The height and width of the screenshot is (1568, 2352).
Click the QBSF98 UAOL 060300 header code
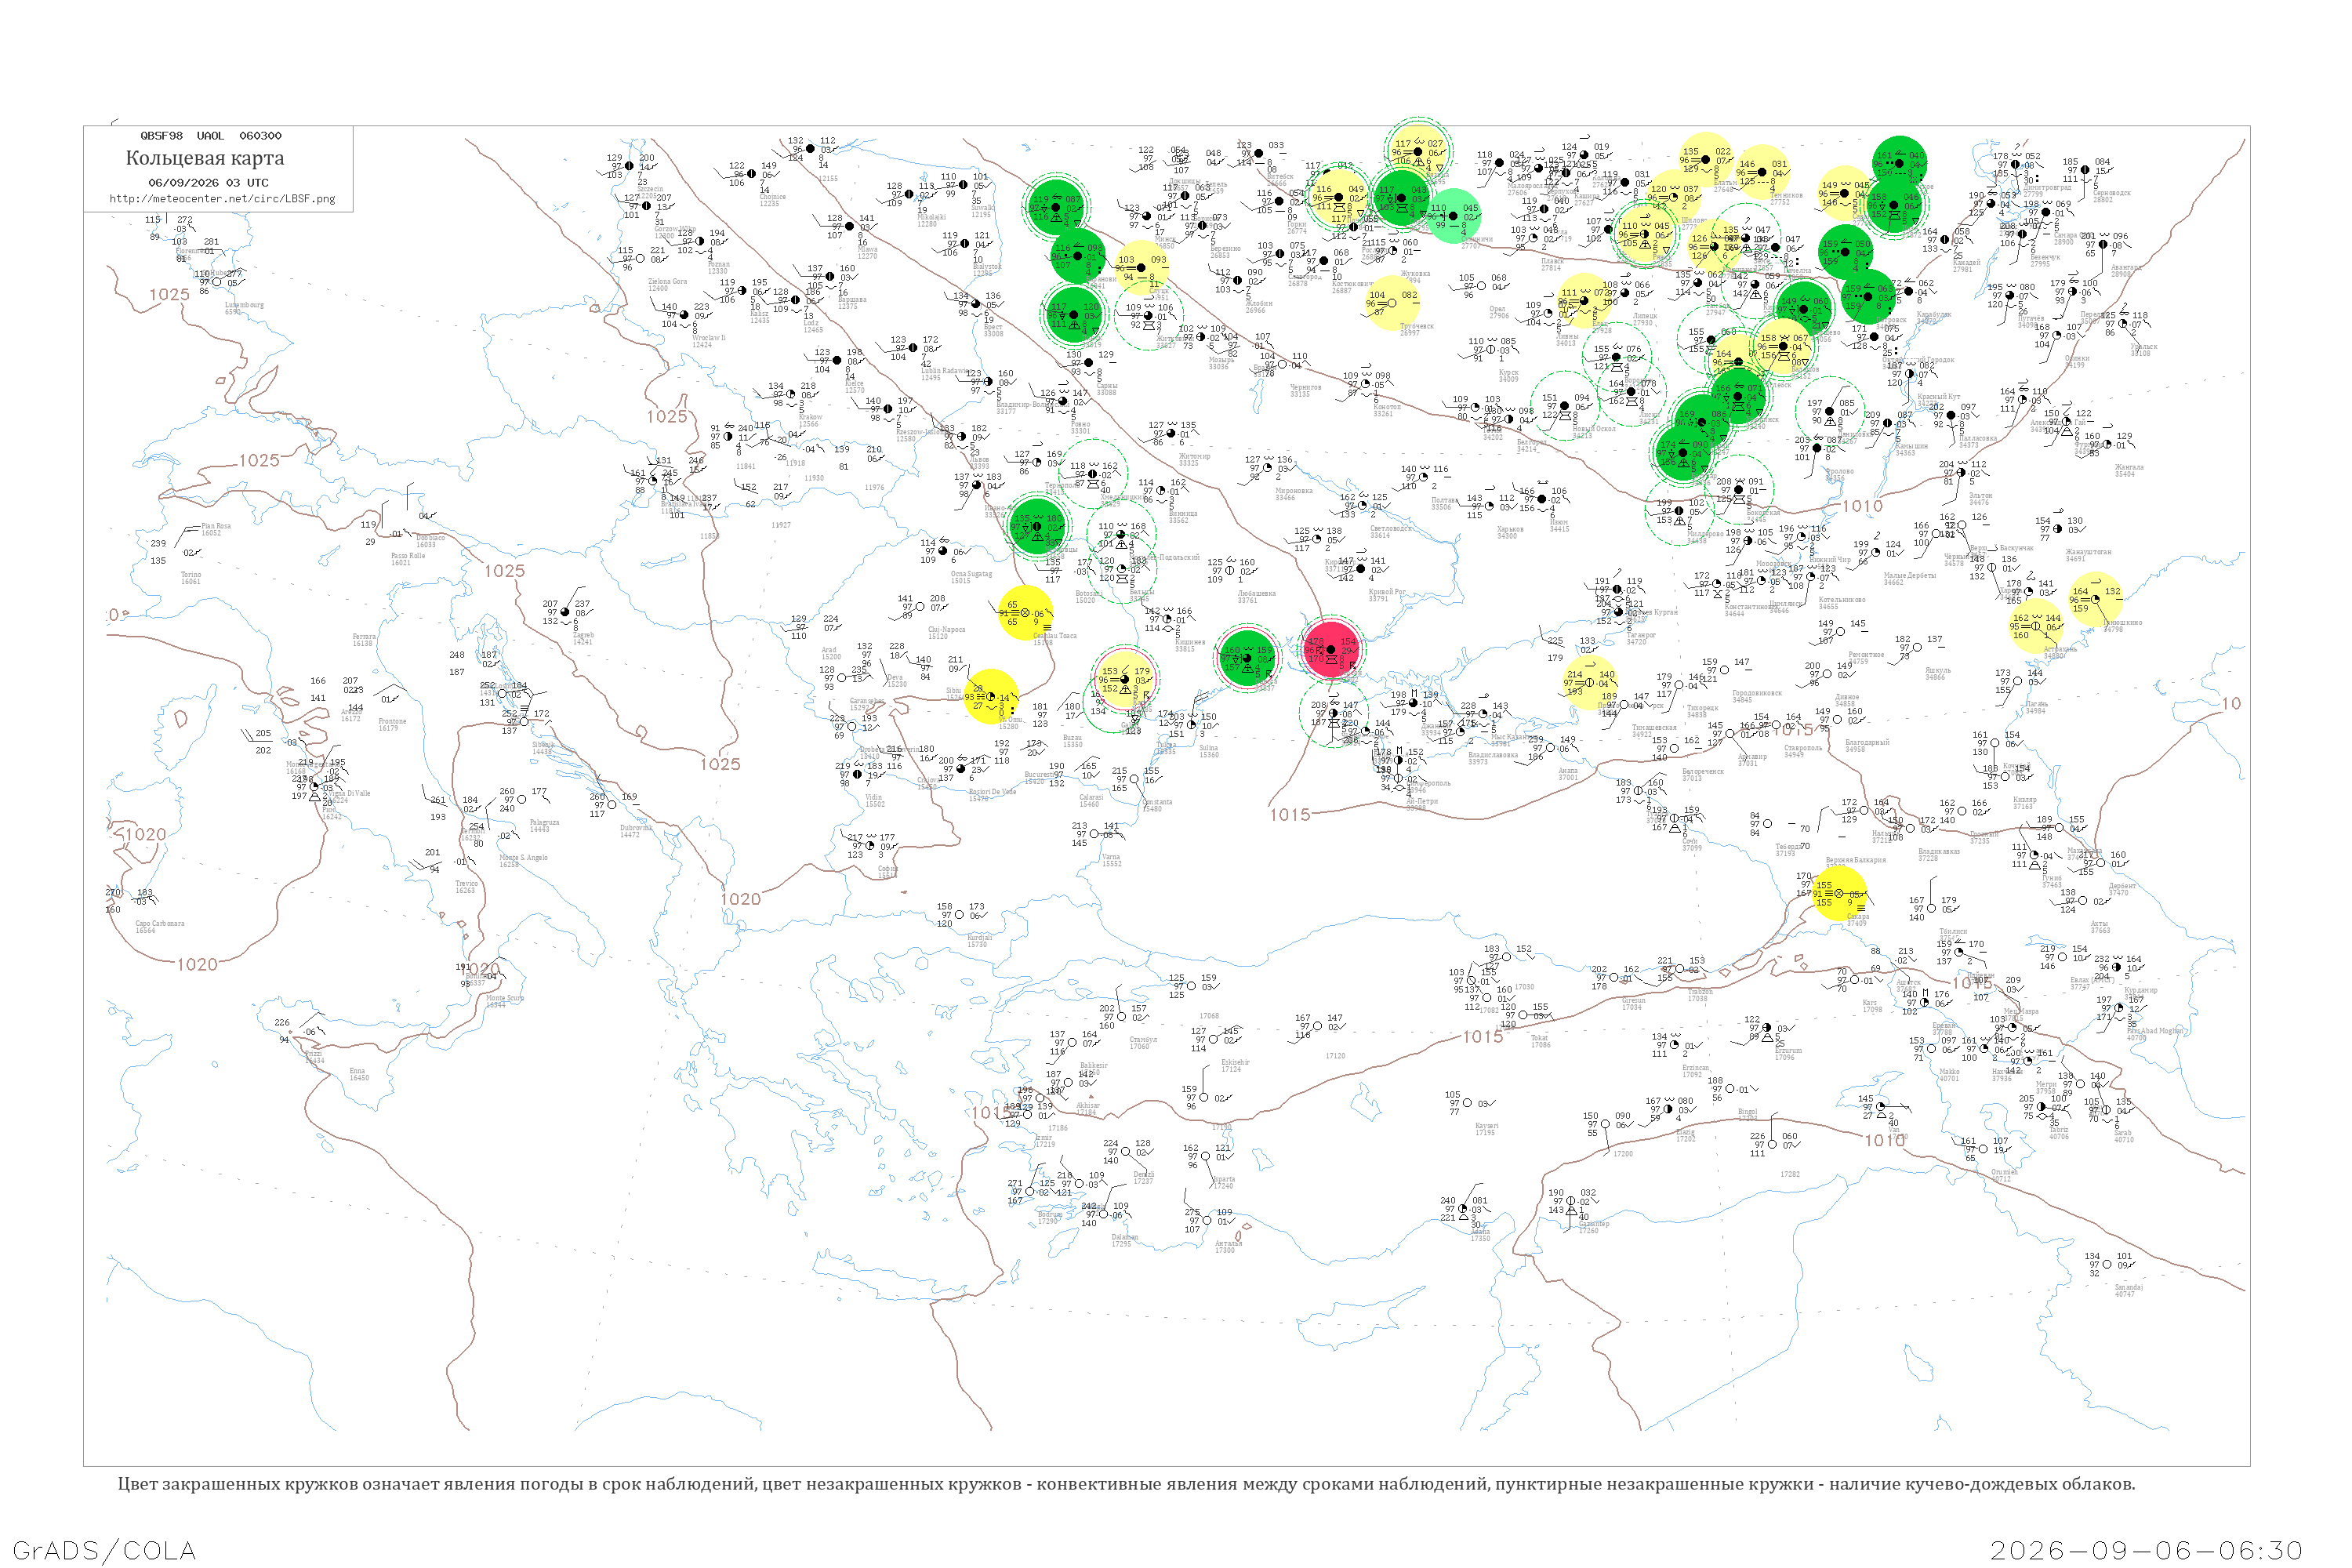tap(211, 136)
